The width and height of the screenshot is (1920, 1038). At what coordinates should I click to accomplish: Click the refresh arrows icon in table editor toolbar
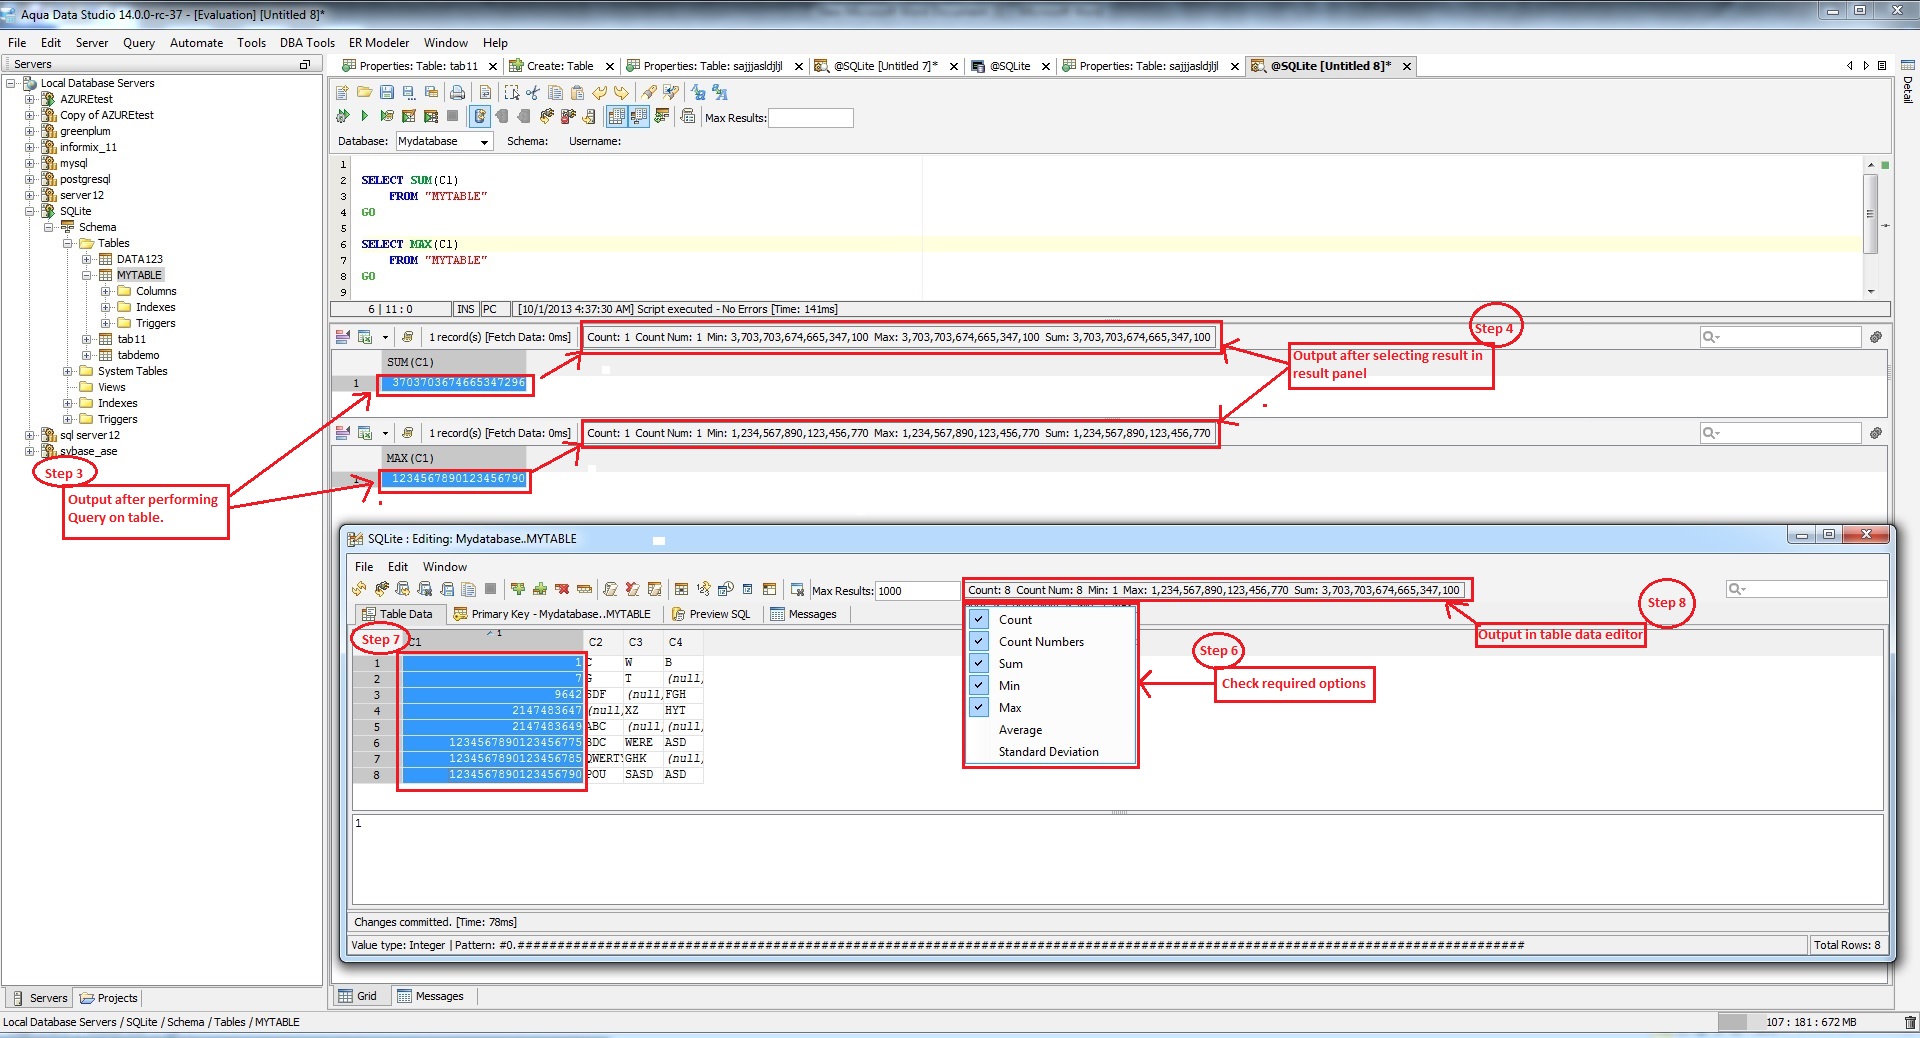359,589
